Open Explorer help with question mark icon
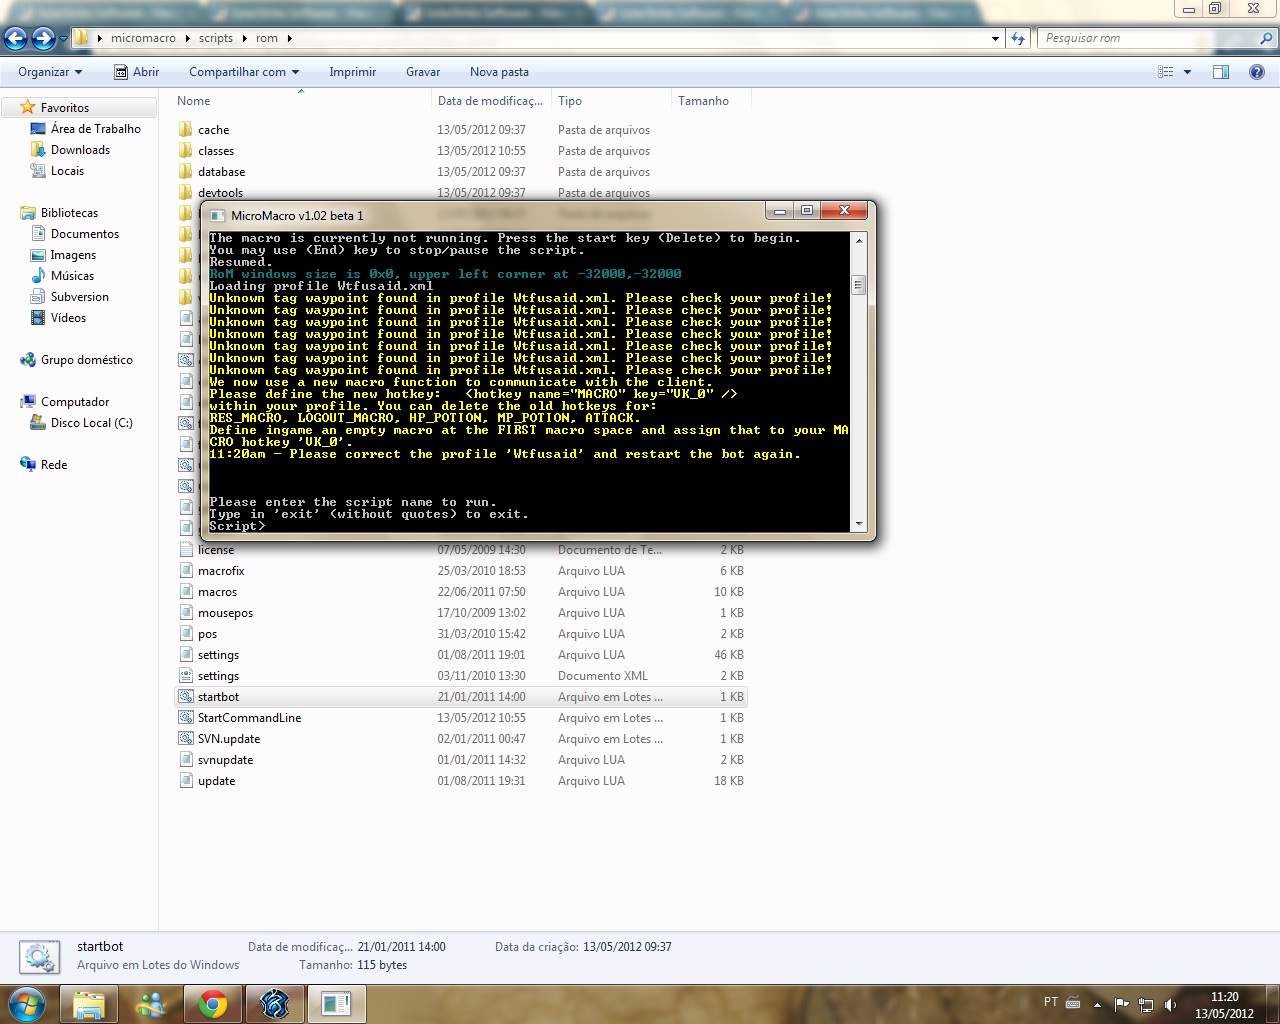Image resolution: width=1280 pixels, height=1024 pixels. 1257,72
